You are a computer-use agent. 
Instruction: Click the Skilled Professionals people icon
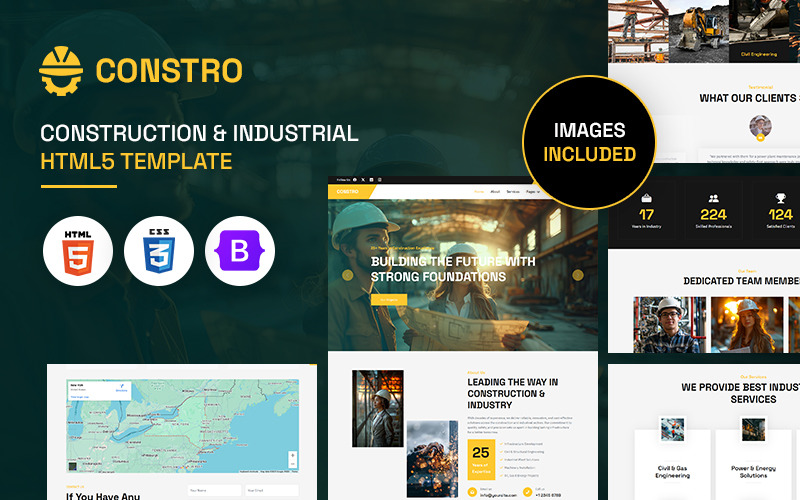(x=713, y=199)
